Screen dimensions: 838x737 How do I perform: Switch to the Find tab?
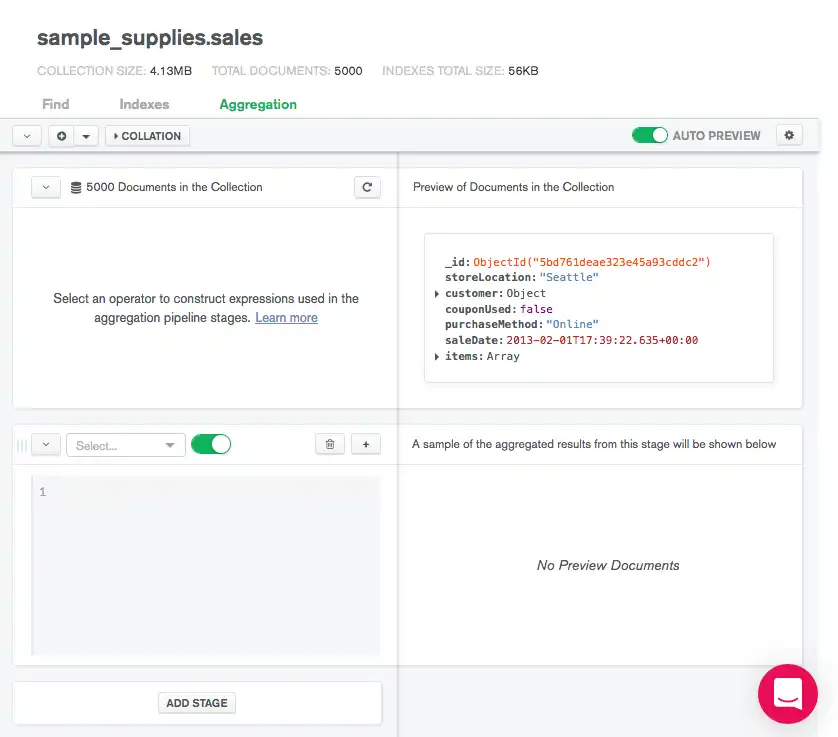(55, 103)
